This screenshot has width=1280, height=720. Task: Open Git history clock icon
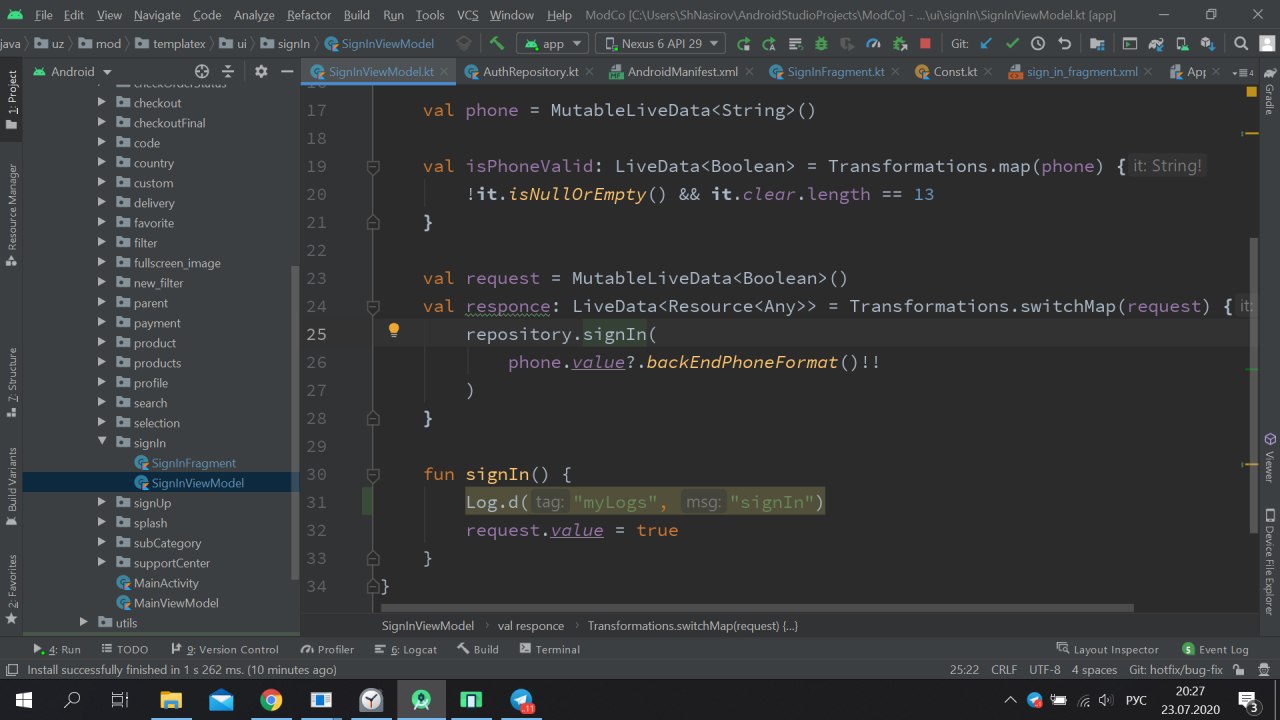[x=1038, y=44]
